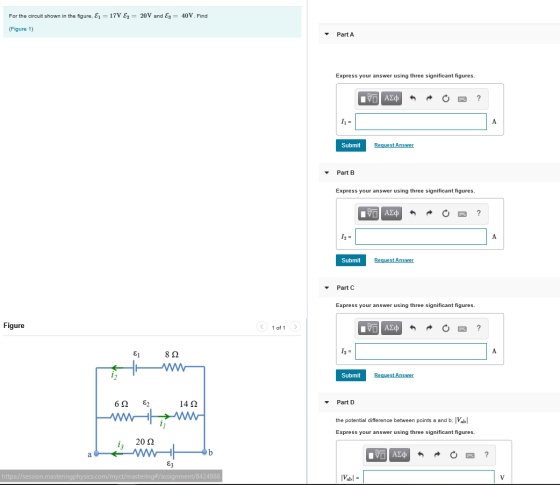Screen dimensions: 560x485
Task: Undo last edit in Part A
Action: point(413,98)
